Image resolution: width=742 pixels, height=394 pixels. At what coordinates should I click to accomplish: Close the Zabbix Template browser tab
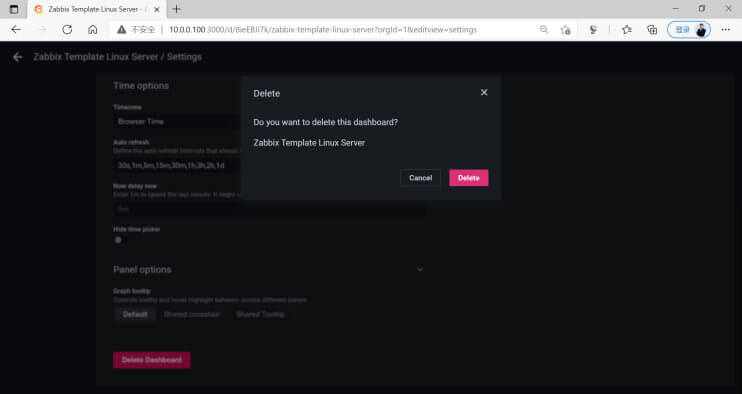[x=157, y=9]
